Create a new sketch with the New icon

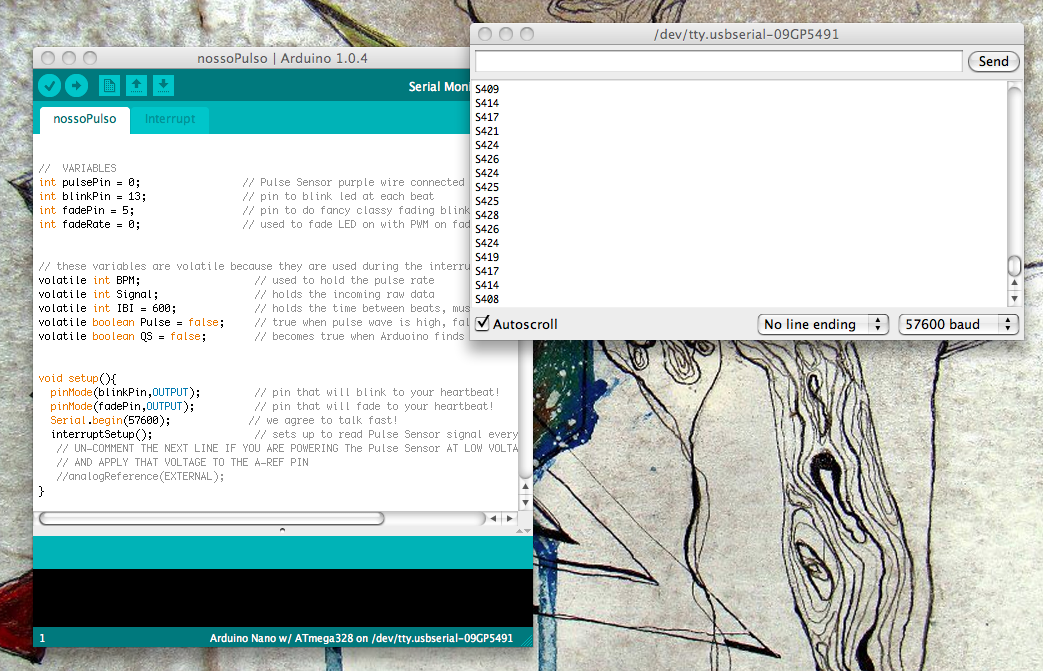109,86
